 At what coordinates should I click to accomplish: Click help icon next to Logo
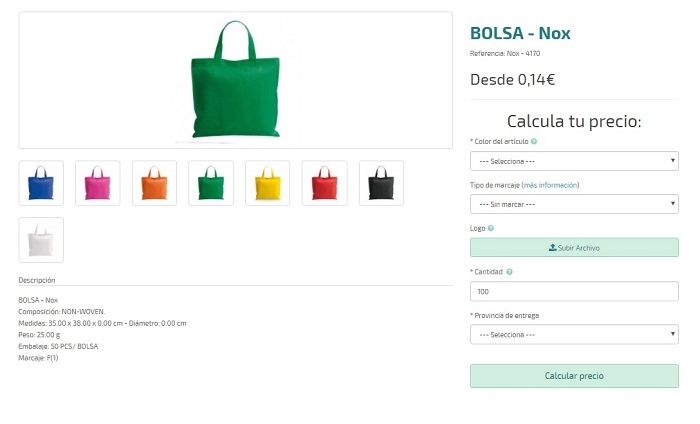point(491,228)
